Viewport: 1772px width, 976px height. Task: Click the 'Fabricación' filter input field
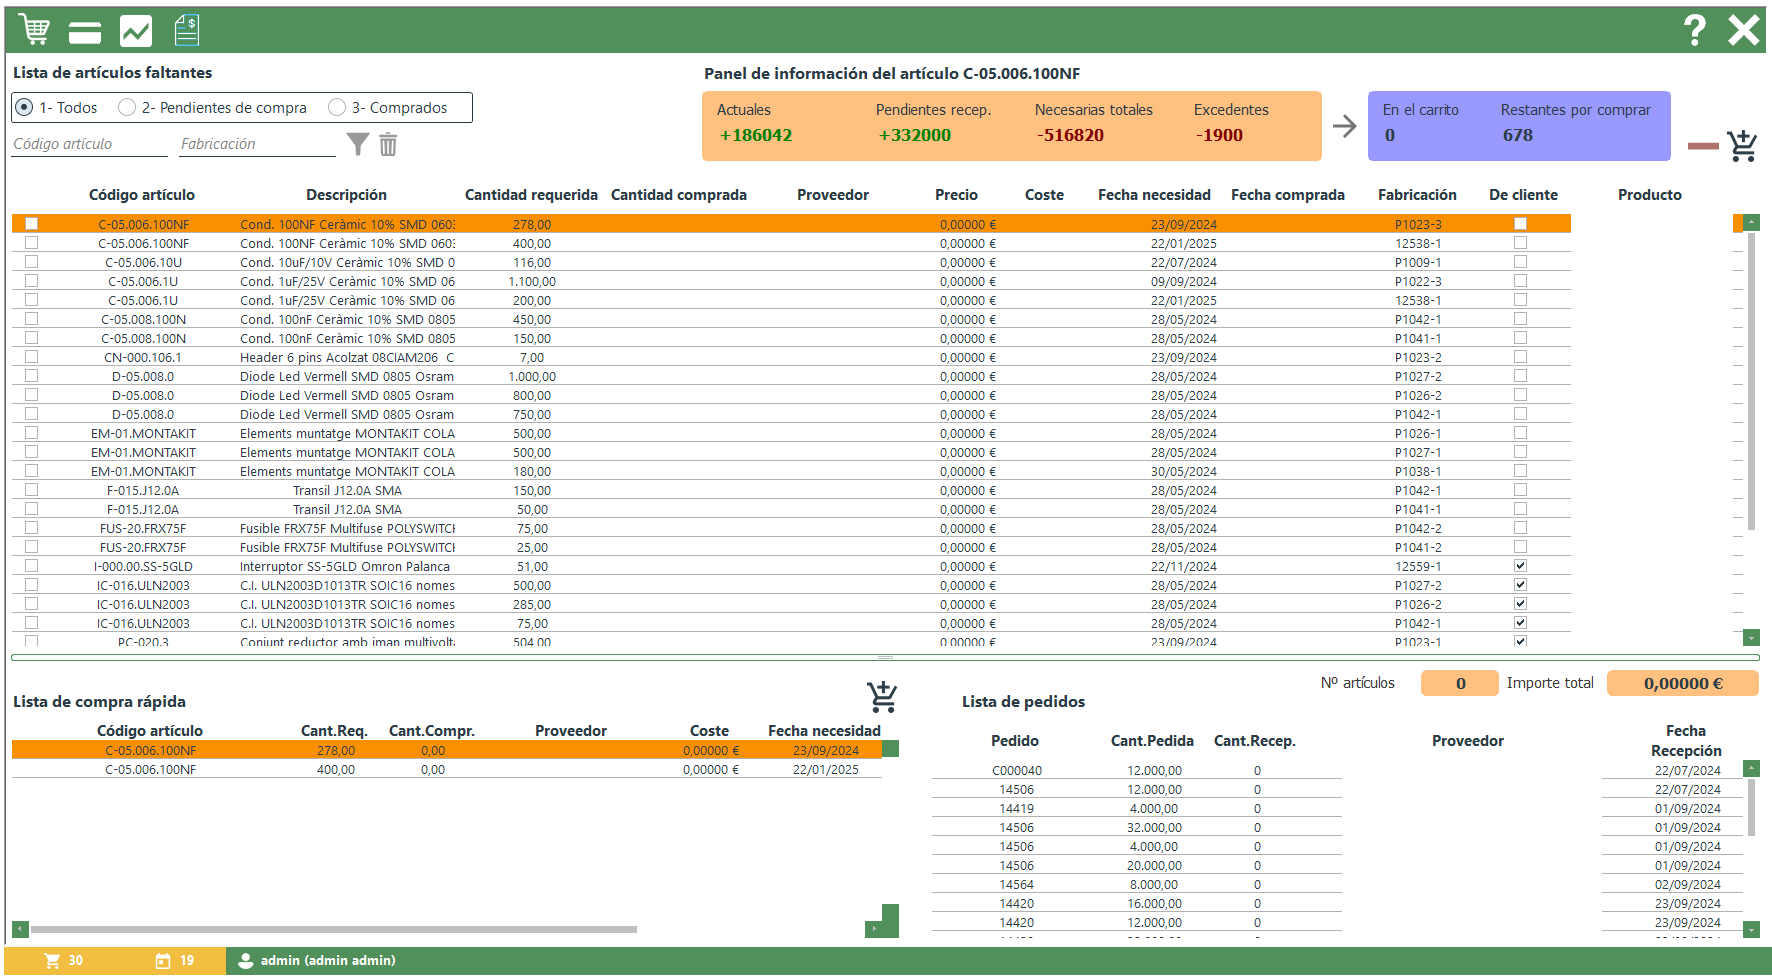tap(257, 144)
